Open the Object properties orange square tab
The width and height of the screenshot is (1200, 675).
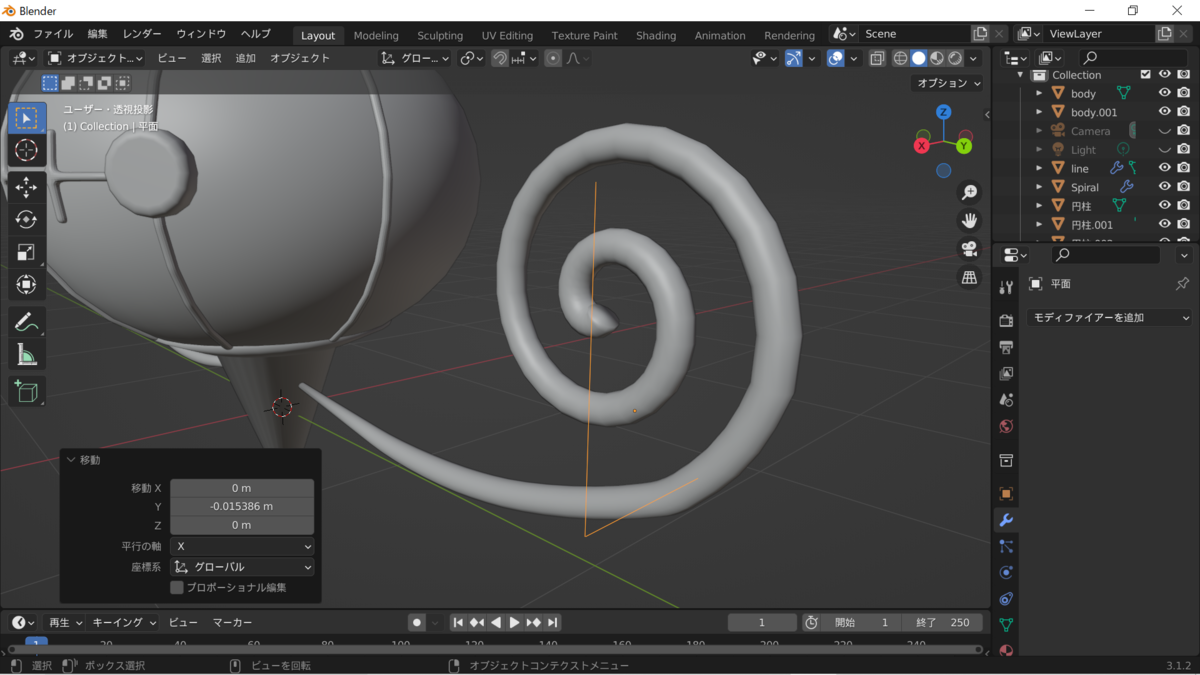click(1006, 494)
